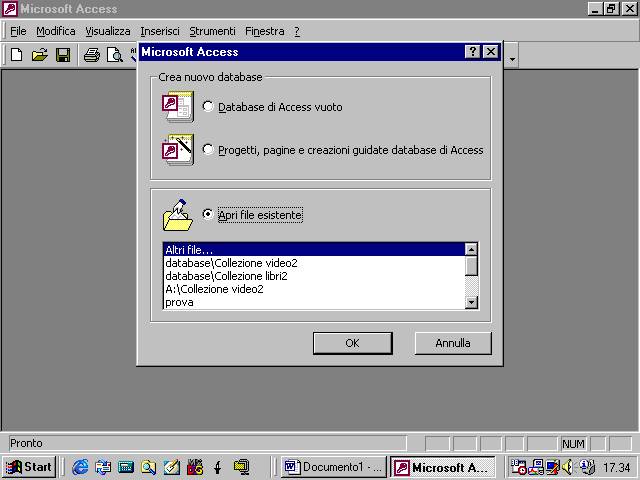Image resolution: width=640 pixels, height=480 pixels.
Task: Click the New database toolbar icon
Action: pyautogui.click(x=16, y=54)
